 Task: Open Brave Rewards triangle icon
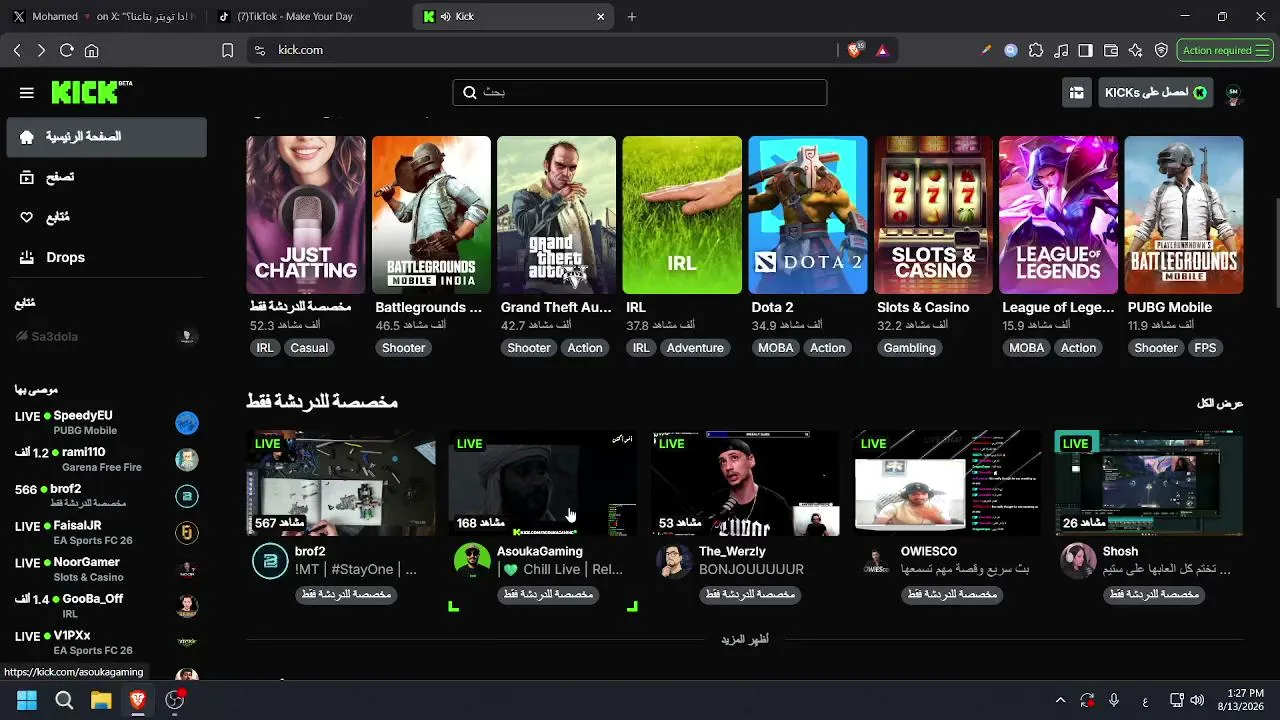tap(882, 50)
